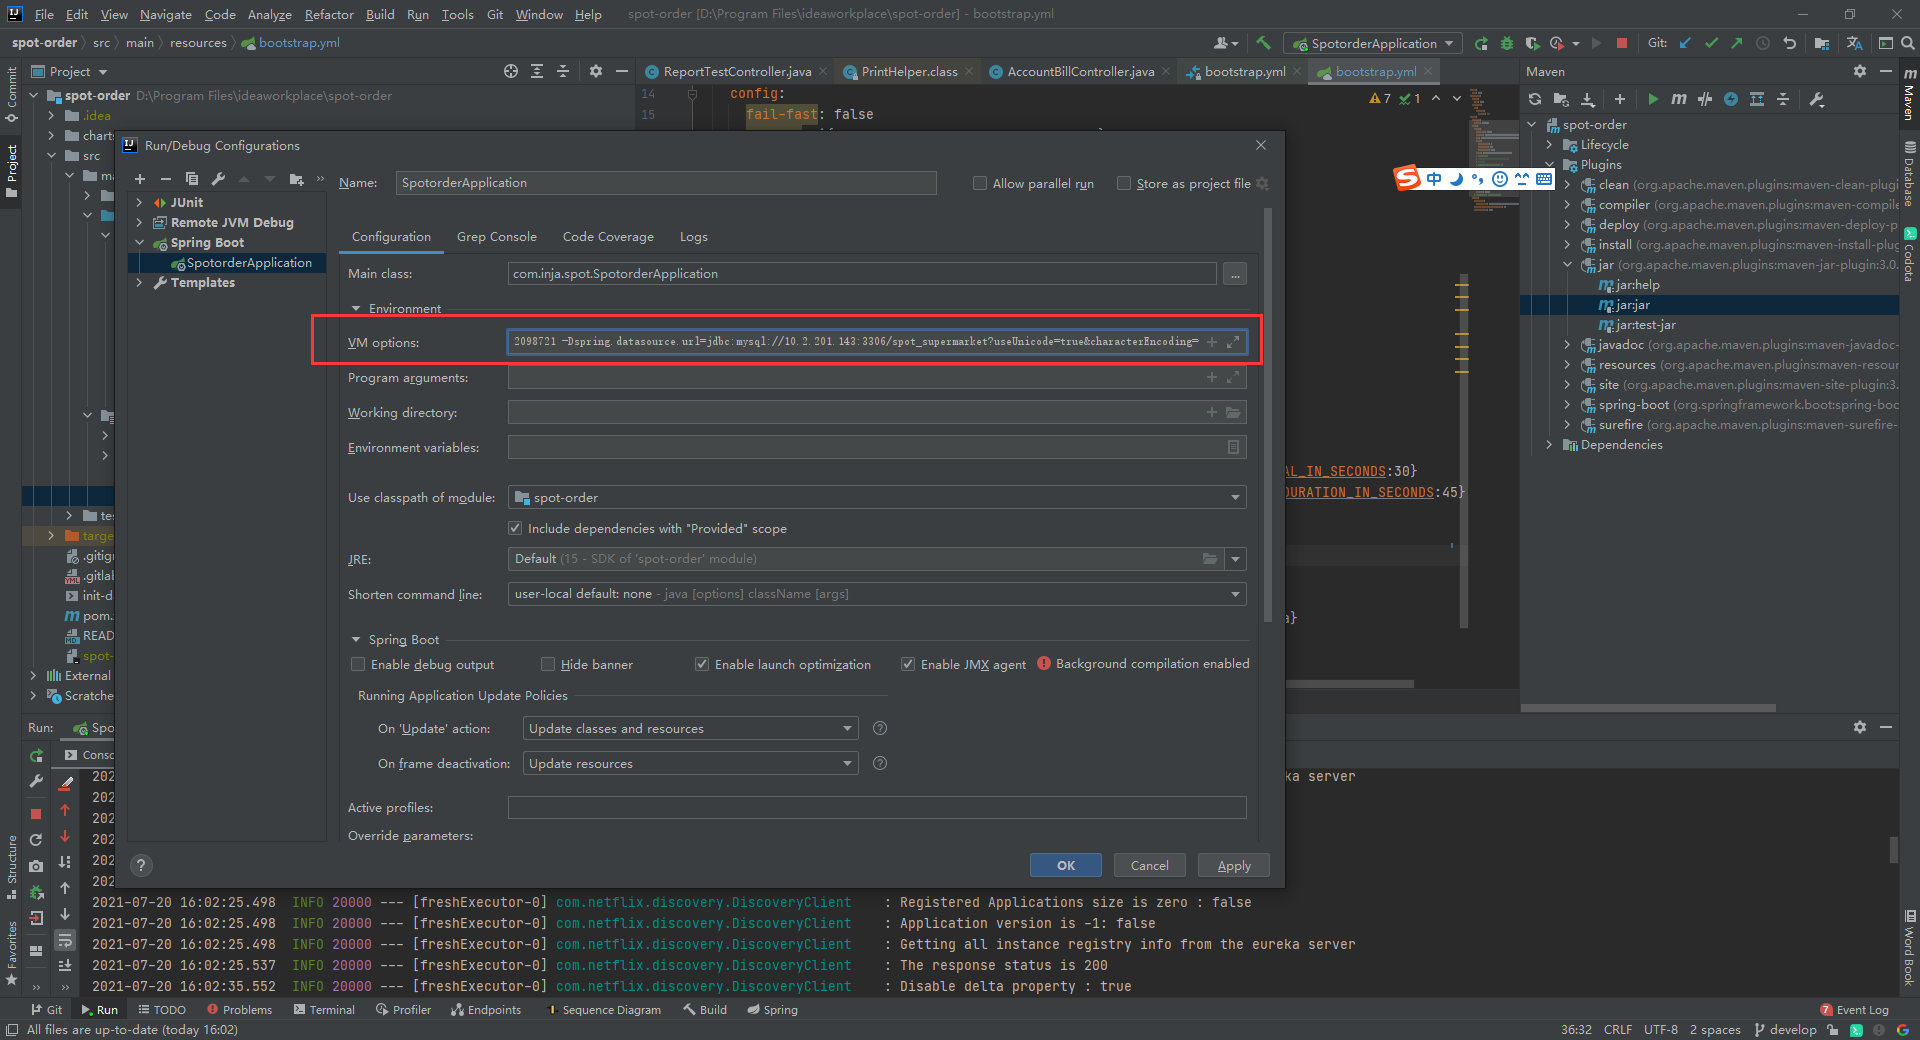
Task: Uncheck Include dependencies with Provided scope
Action: click(515, 528)
